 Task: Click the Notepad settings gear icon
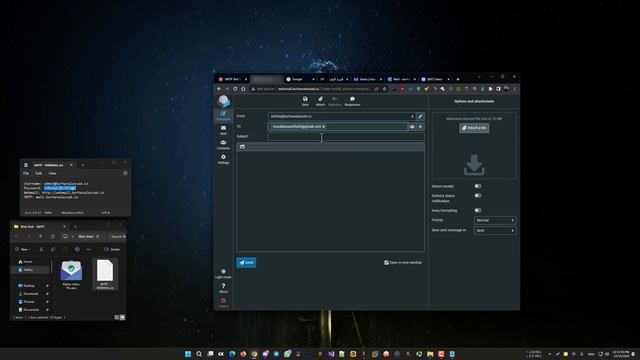point(125,173)
